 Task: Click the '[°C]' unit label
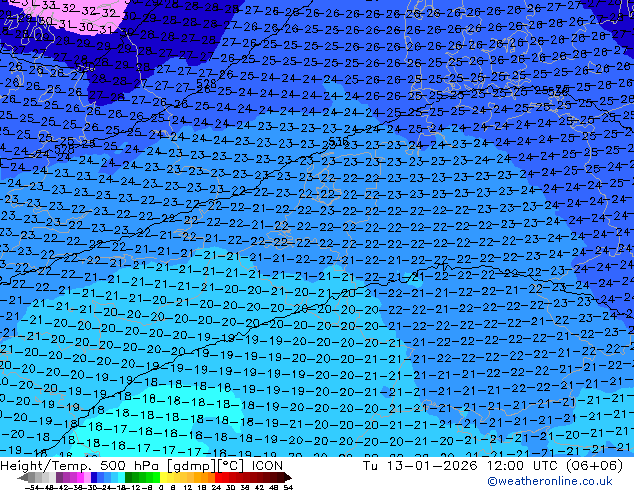231,466
